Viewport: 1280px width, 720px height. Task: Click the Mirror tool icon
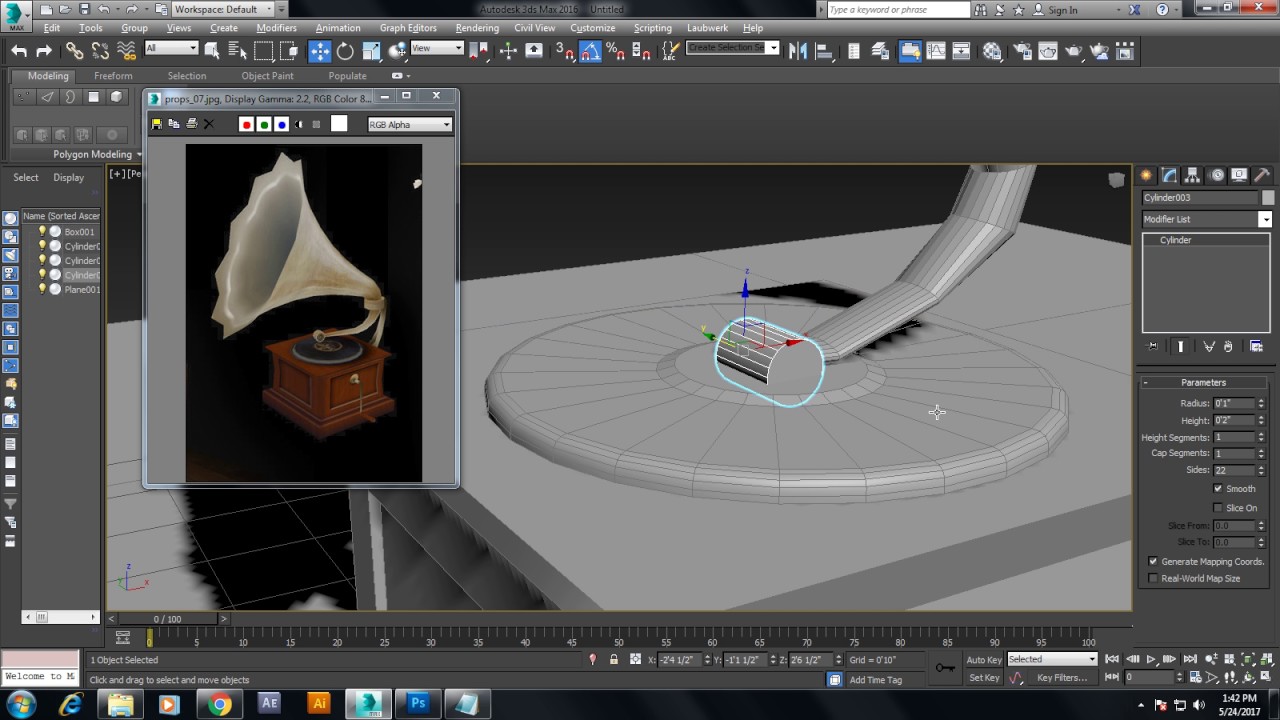tap(798, 51)
